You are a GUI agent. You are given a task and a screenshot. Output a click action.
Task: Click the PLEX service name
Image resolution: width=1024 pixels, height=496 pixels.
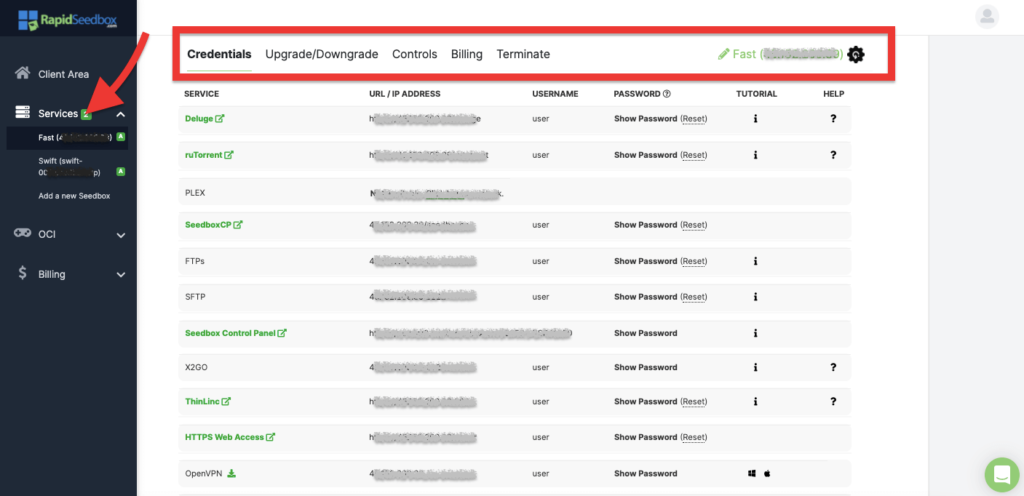click(x=195, y=193)
